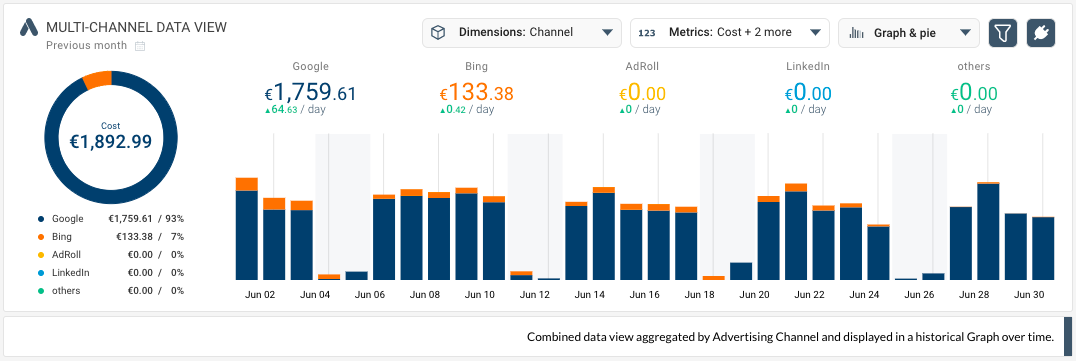The height and width of the screenshot is (361, 1076).
Task: Click the Previous month date range label
Action: pos(86,45)
